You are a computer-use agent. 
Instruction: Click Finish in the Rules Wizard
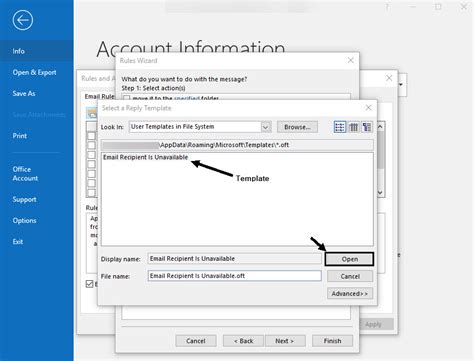pyautogui.click(x=332, y=341)
